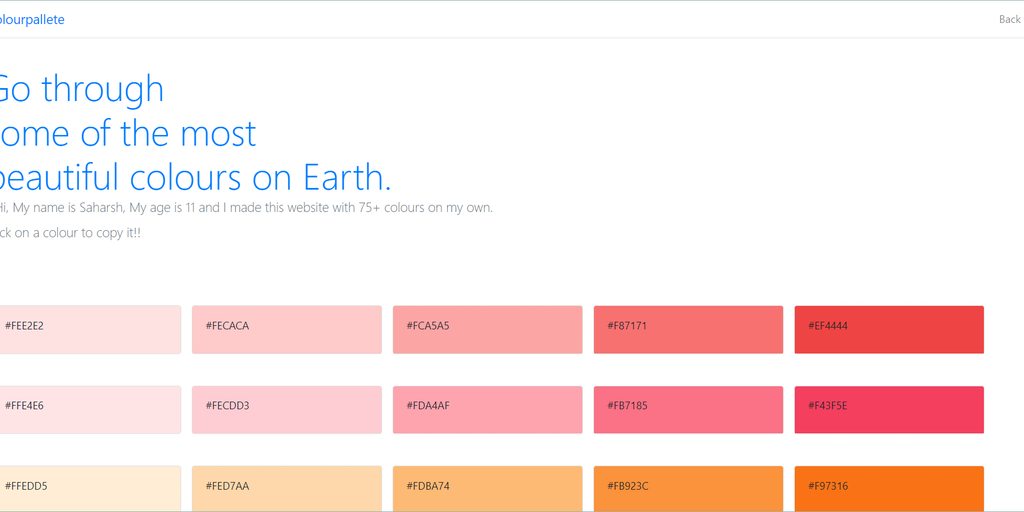The height and width of the screenshot is (512, 1024).
Task: Click the 'colour to copy it' instruction text
Action: 70,233
